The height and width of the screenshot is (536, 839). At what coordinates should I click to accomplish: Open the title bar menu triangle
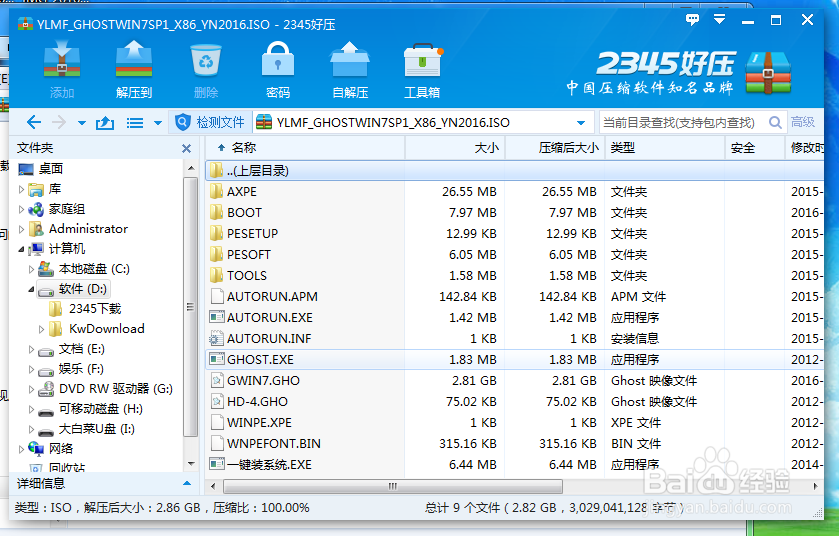pos(720,20)
